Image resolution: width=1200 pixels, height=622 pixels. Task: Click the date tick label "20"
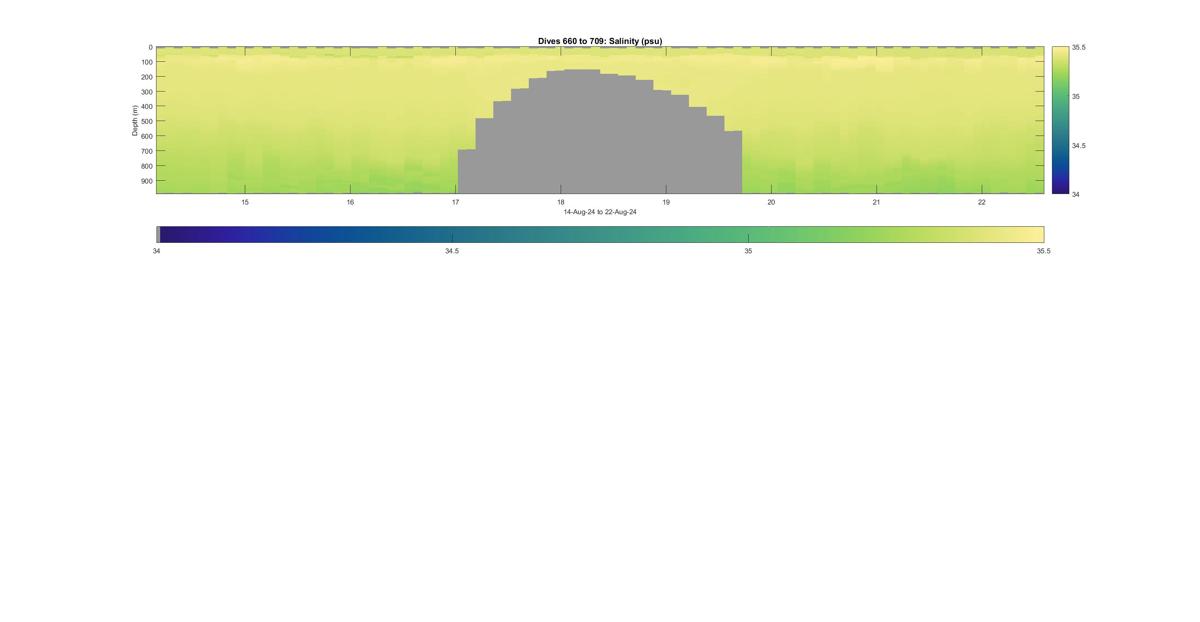(x=771, y=202)
